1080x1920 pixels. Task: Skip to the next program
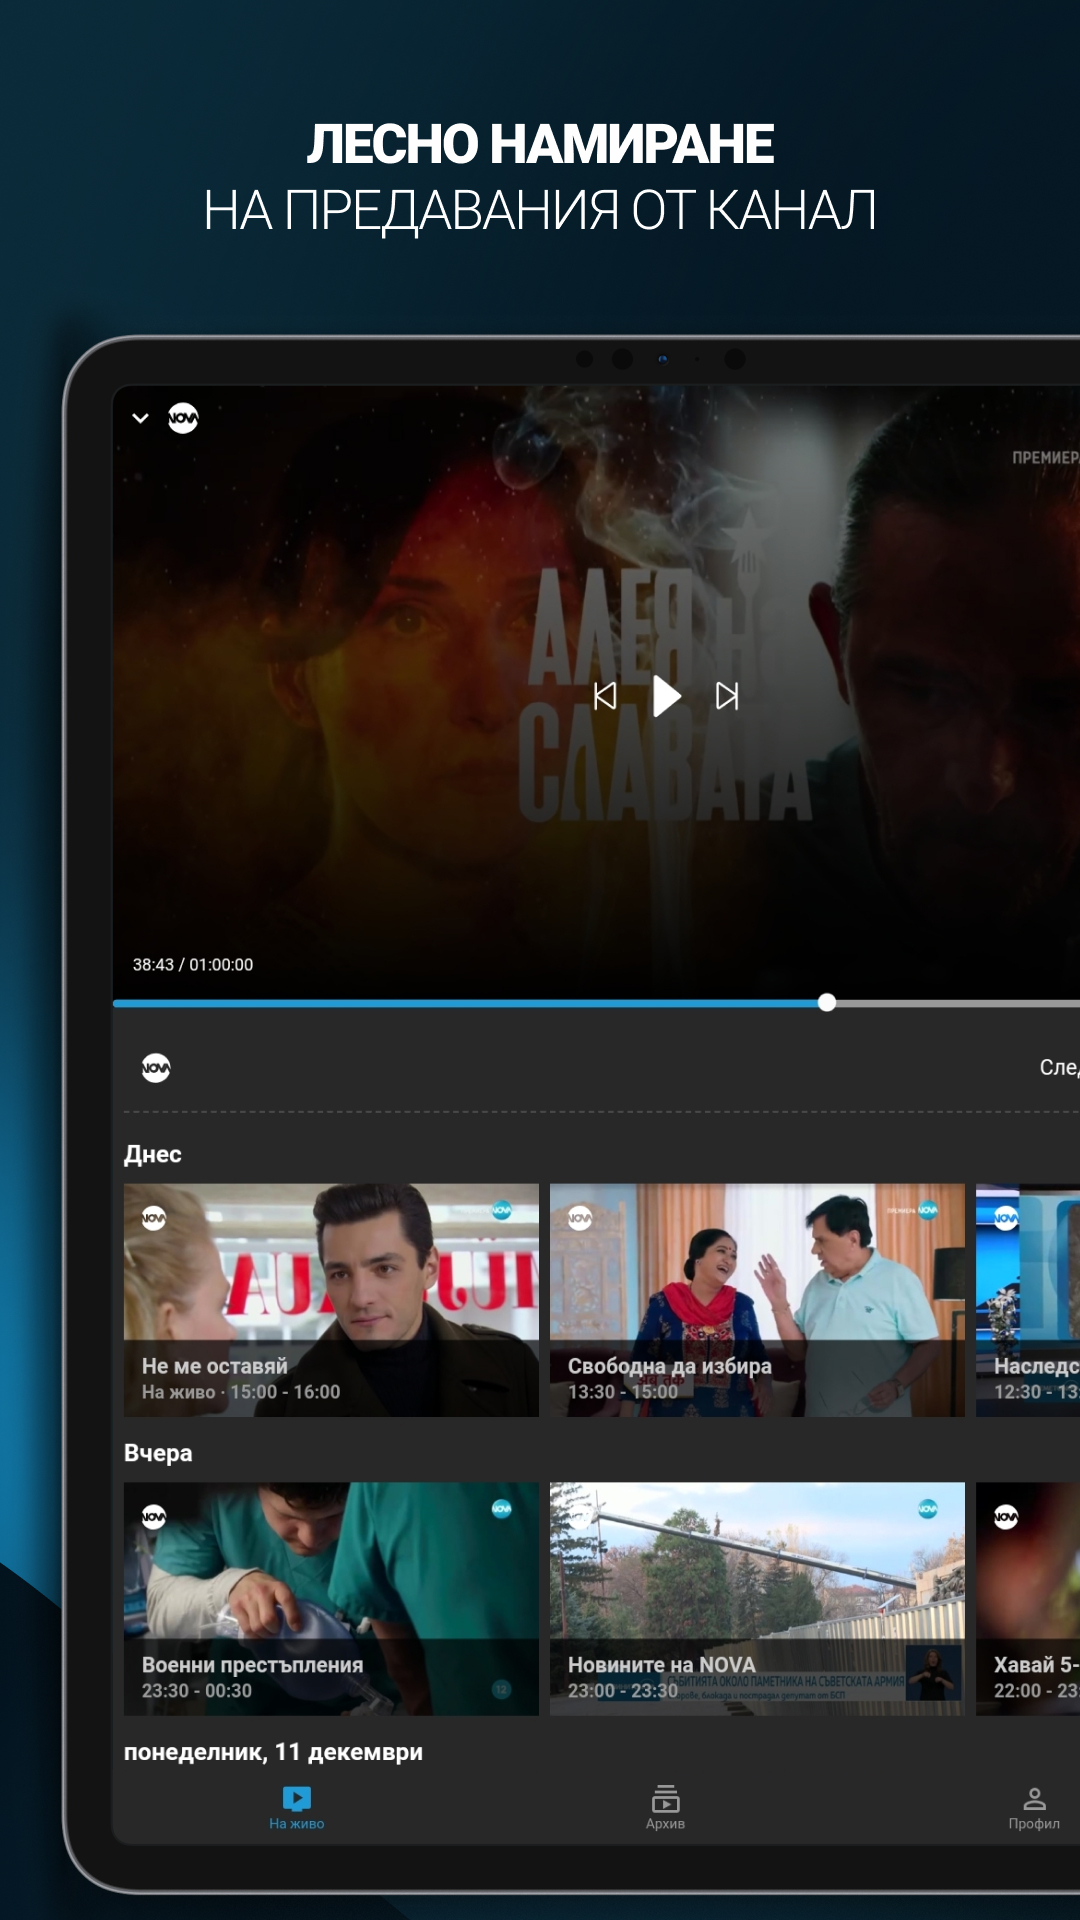(x=727, y=696)
